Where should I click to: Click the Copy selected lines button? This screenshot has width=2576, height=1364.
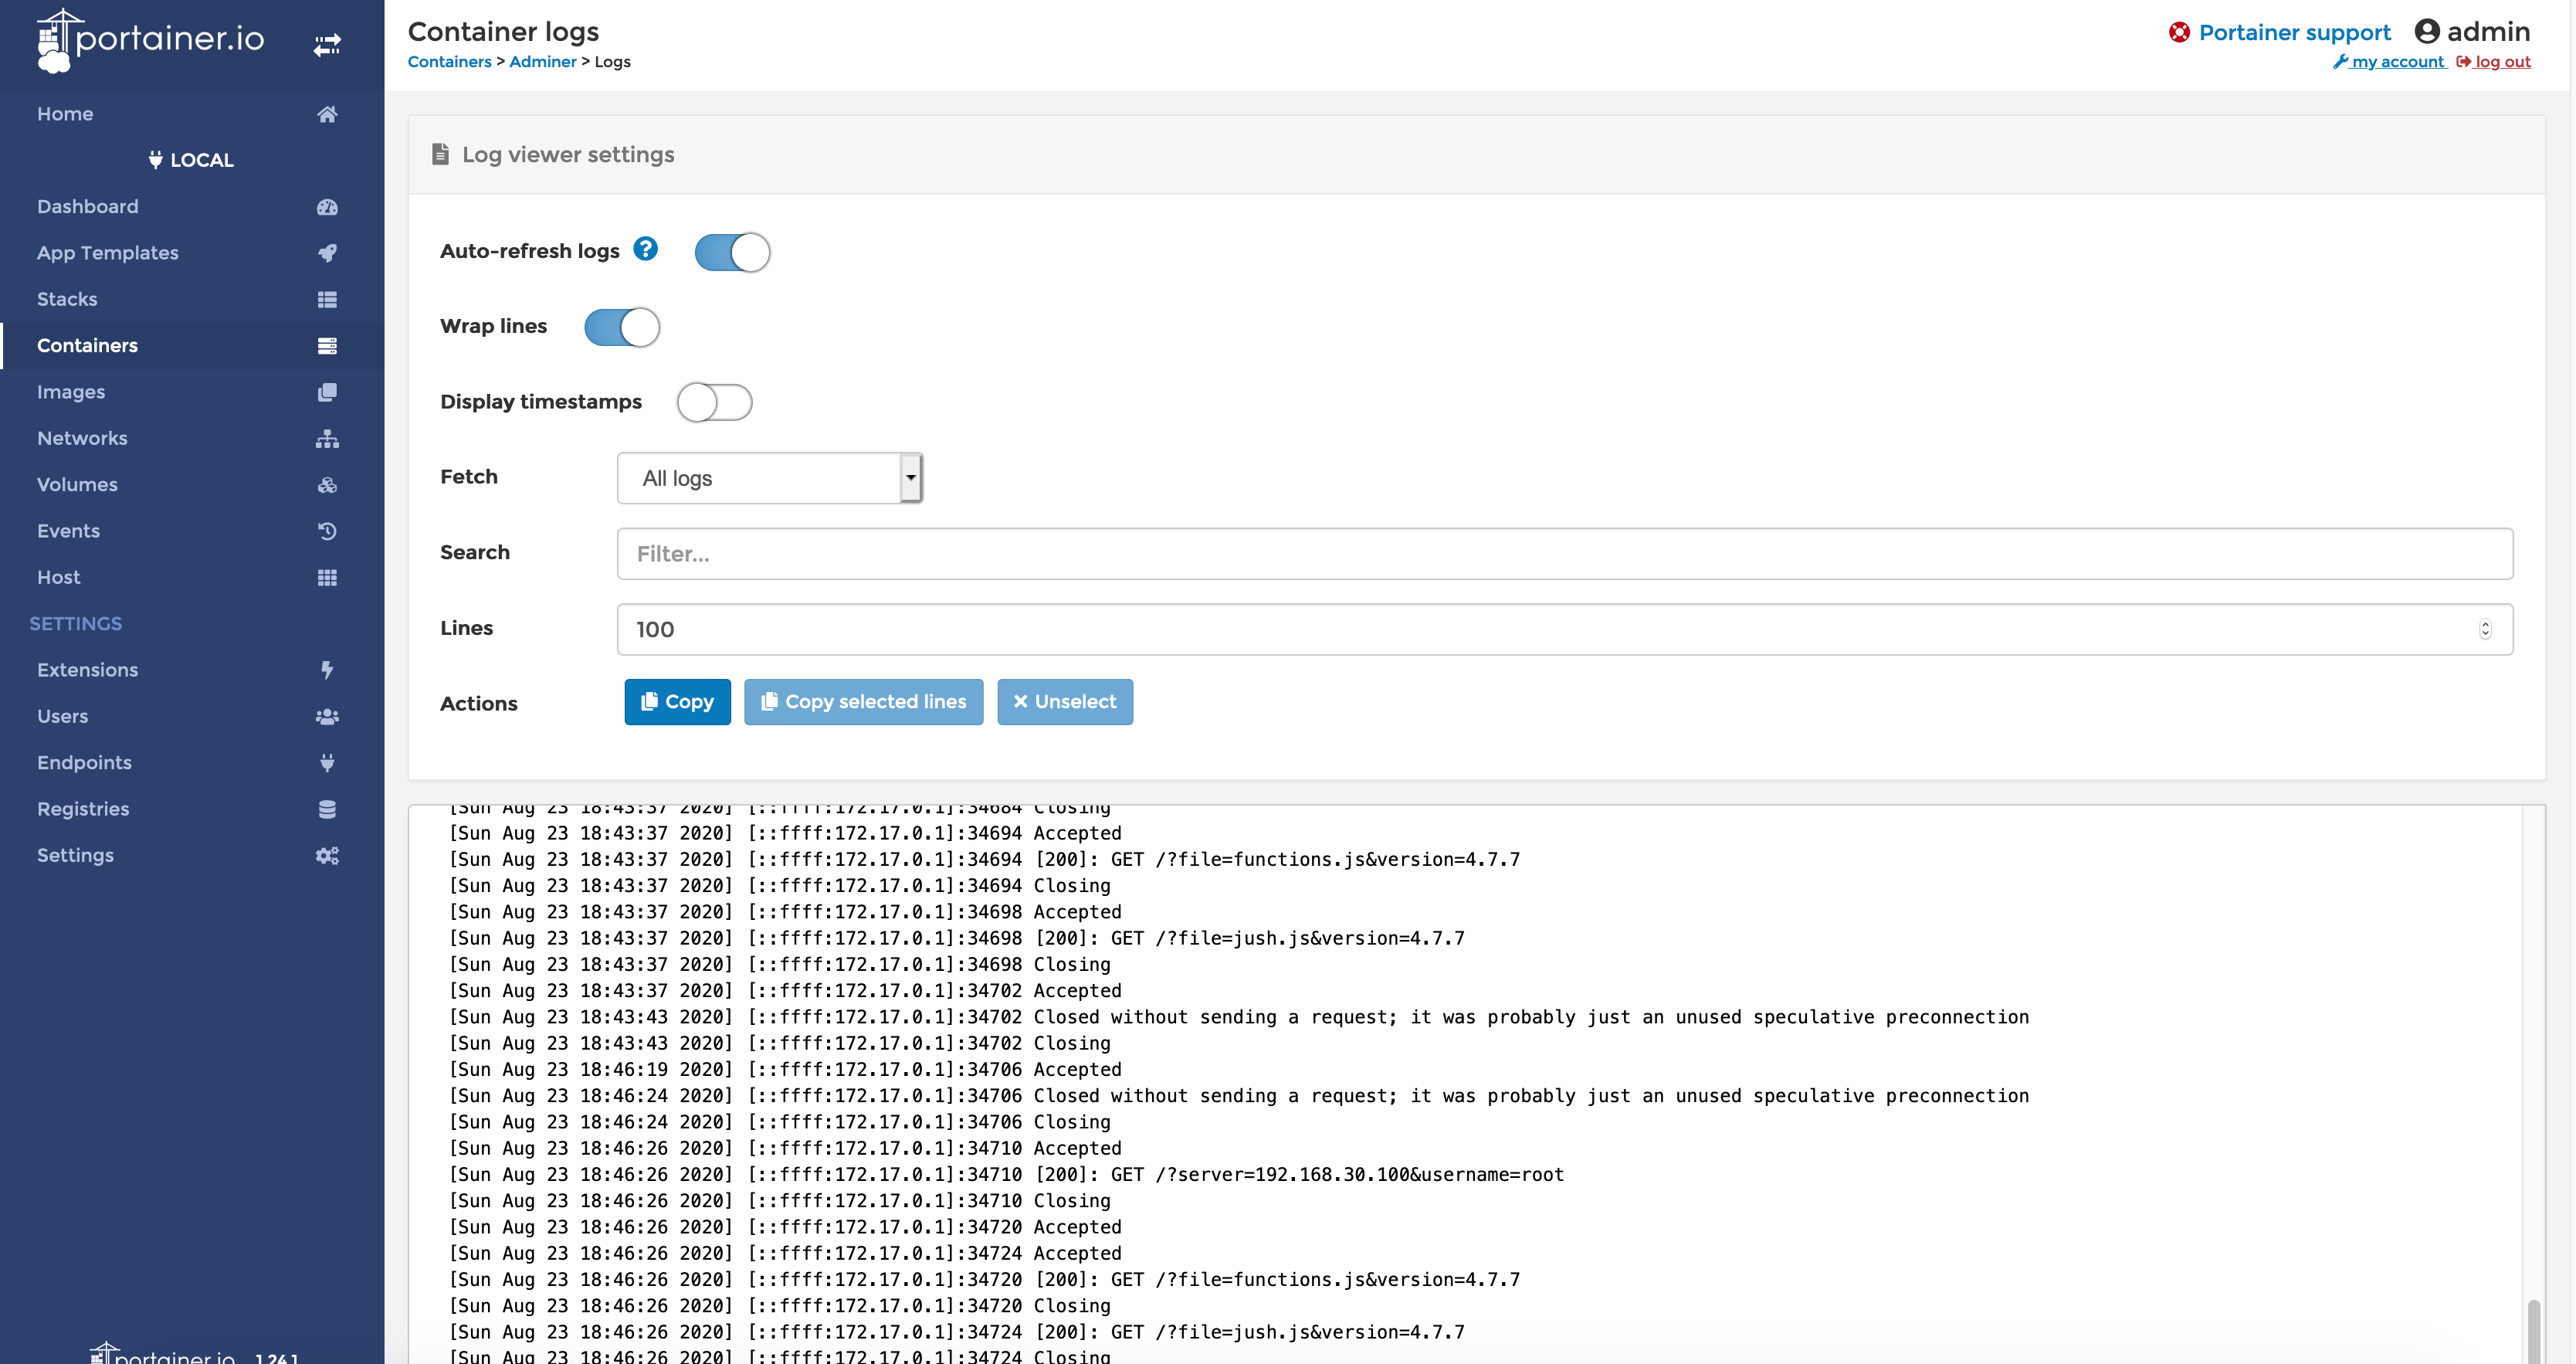(863, 702)
